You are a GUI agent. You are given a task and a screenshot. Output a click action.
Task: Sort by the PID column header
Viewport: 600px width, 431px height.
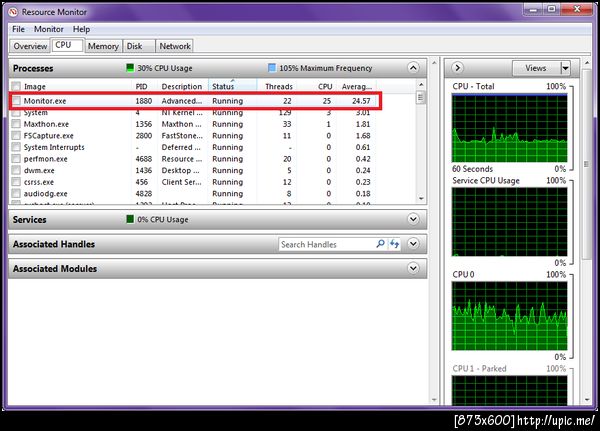click(142, 87)
